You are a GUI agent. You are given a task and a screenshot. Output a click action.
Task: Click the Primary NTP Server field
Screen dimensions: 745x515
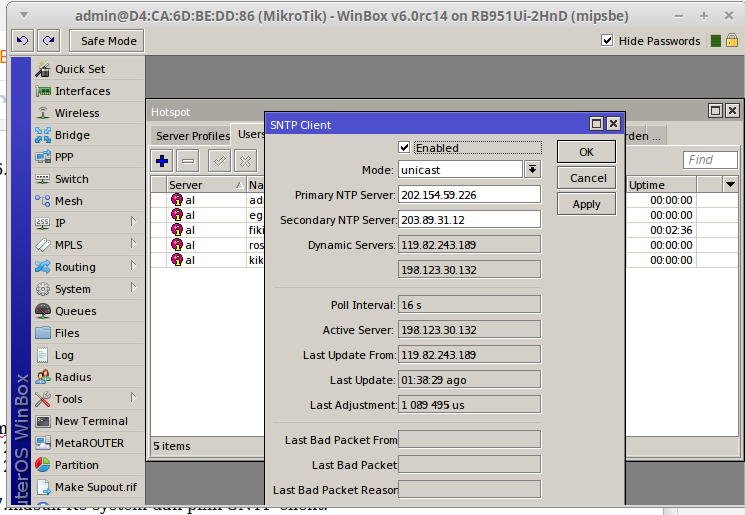click(469, 195)
